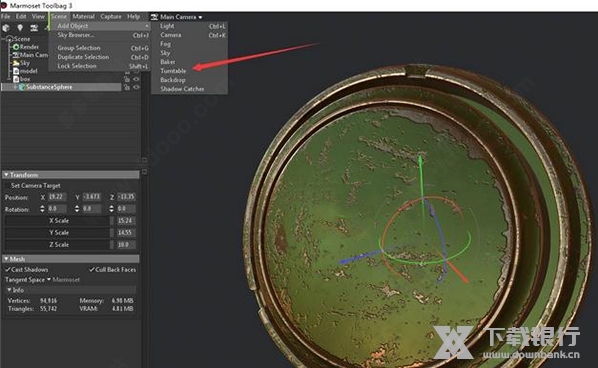This screenshot has width=598, height=368.
Task: Toggle the Cull Back Faces checkbox
Action: [x=92, y=270]
